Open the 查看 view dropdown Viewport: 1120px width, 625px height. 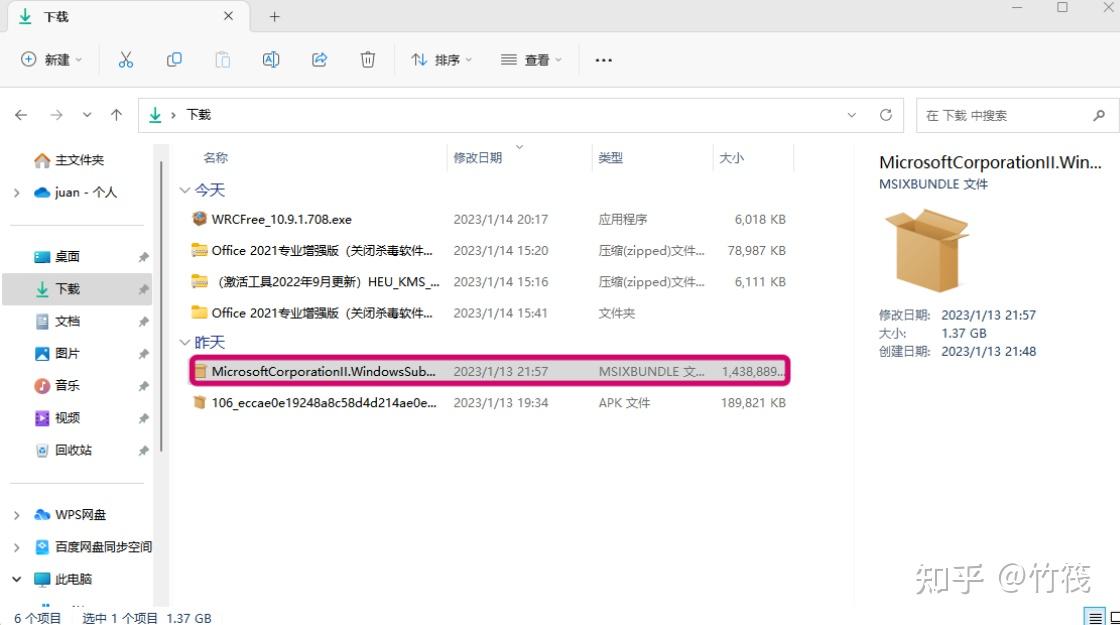(531, 60)
